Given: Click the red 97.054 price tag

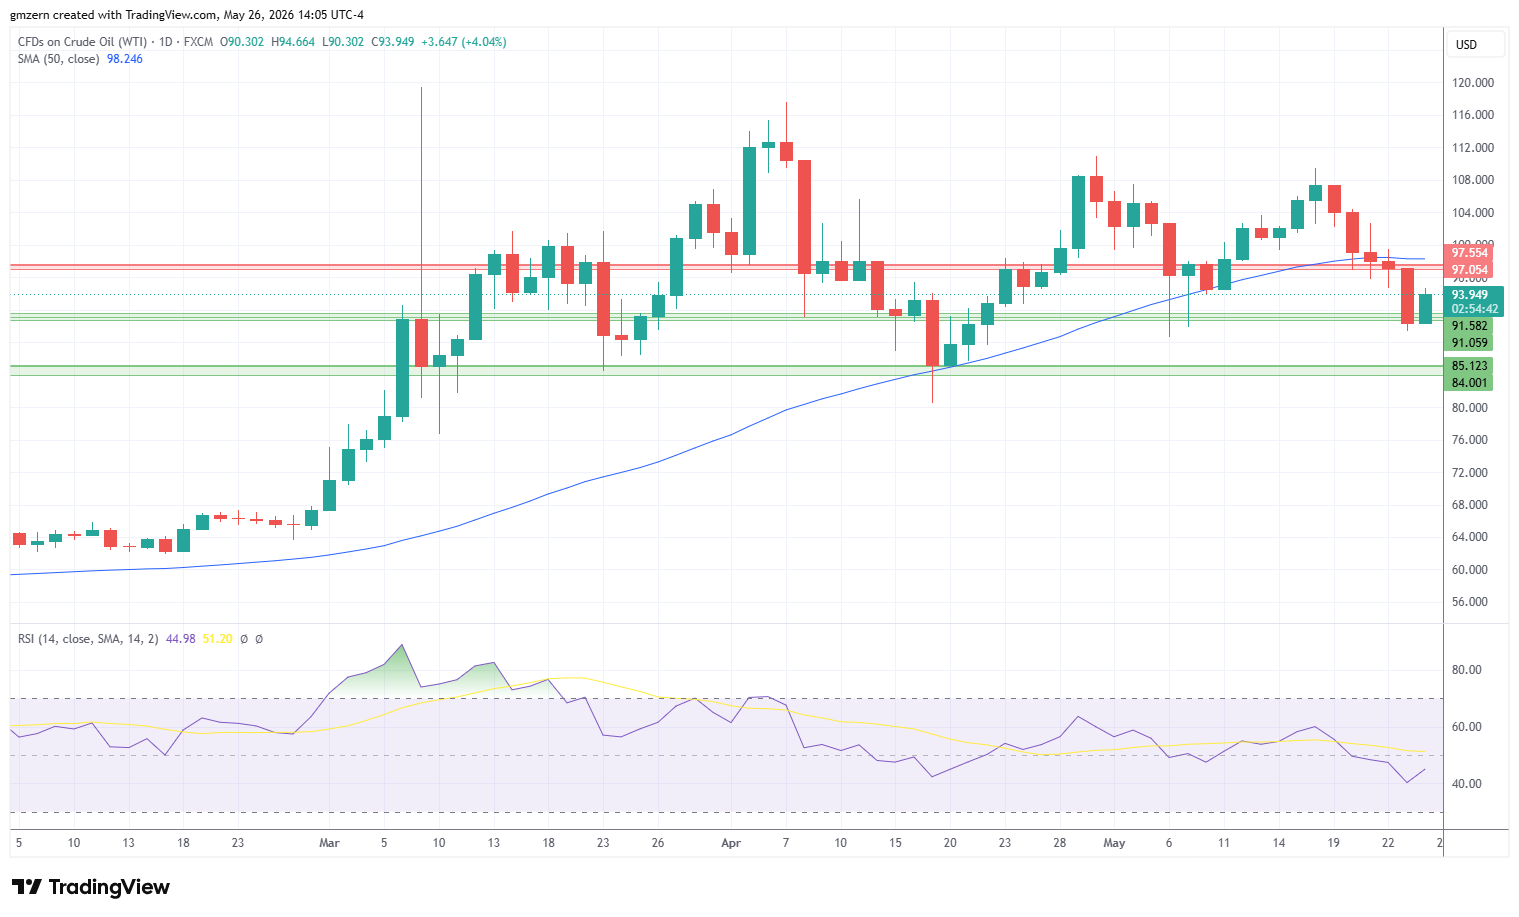Looking at the screenshot, I should click(1470, 270).
